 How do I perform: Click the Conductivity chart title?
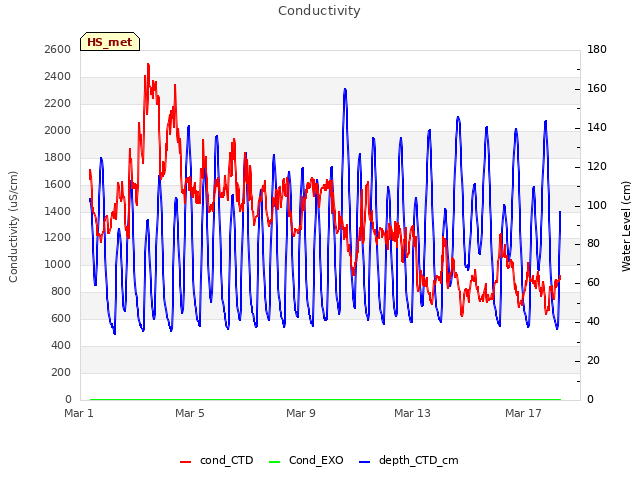pos(319,11)
